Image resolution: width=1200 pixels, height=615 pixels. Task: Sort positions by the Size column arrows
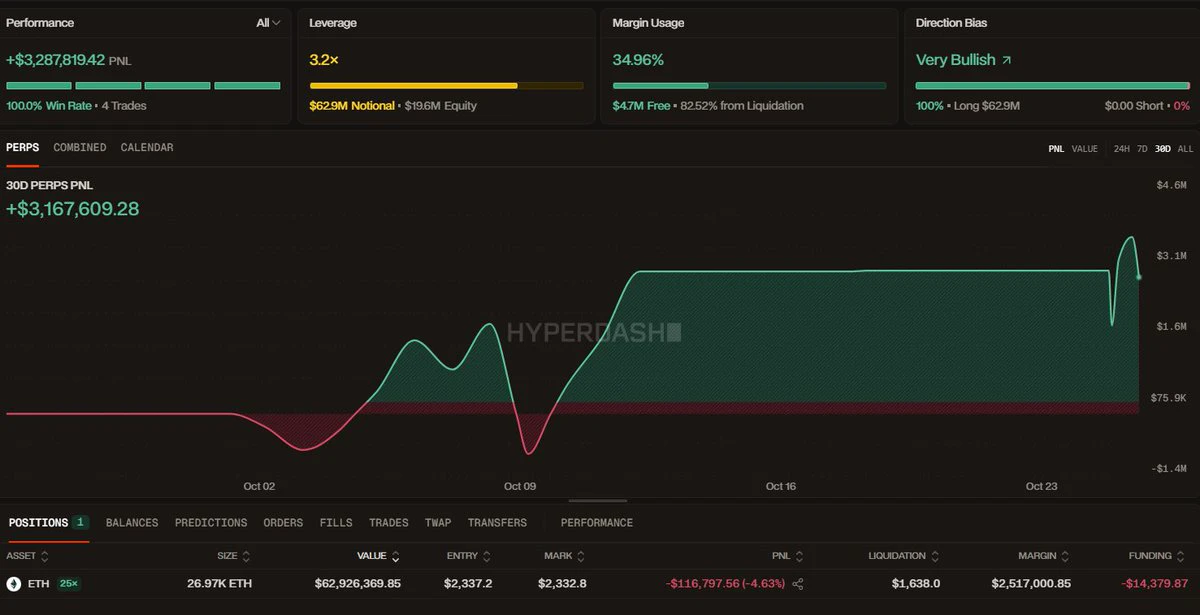tap(246, 556)
